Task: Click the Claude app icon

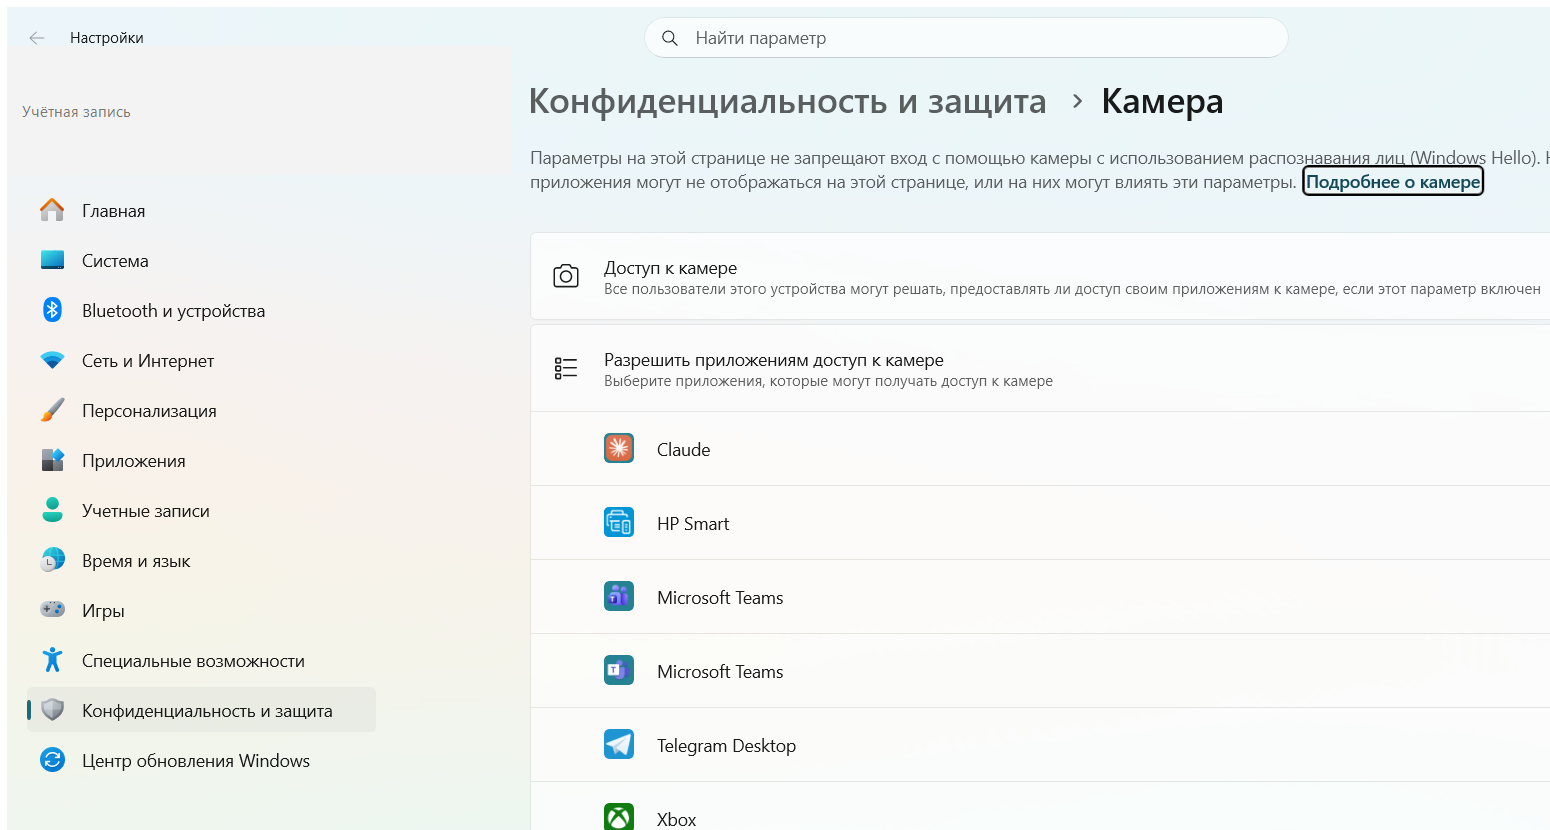Action: pos(619,448)
